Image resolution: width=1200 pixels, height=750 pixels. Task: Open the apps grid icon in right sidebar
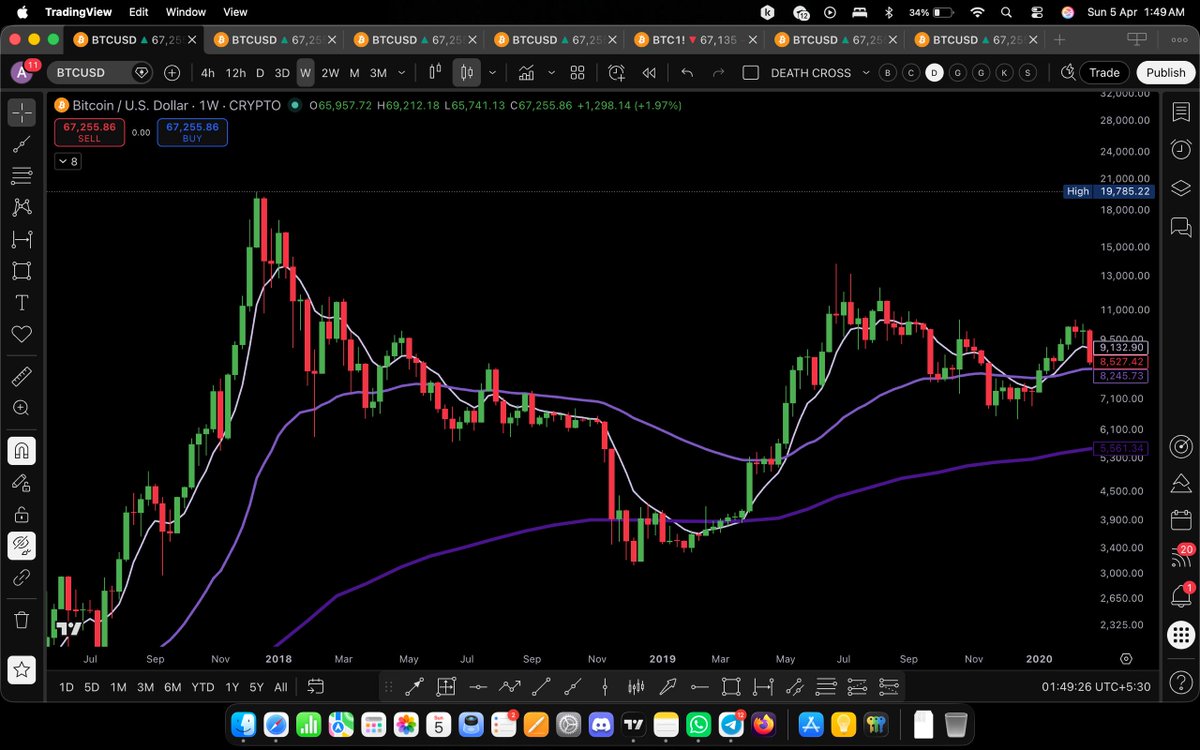[1181, 634]
